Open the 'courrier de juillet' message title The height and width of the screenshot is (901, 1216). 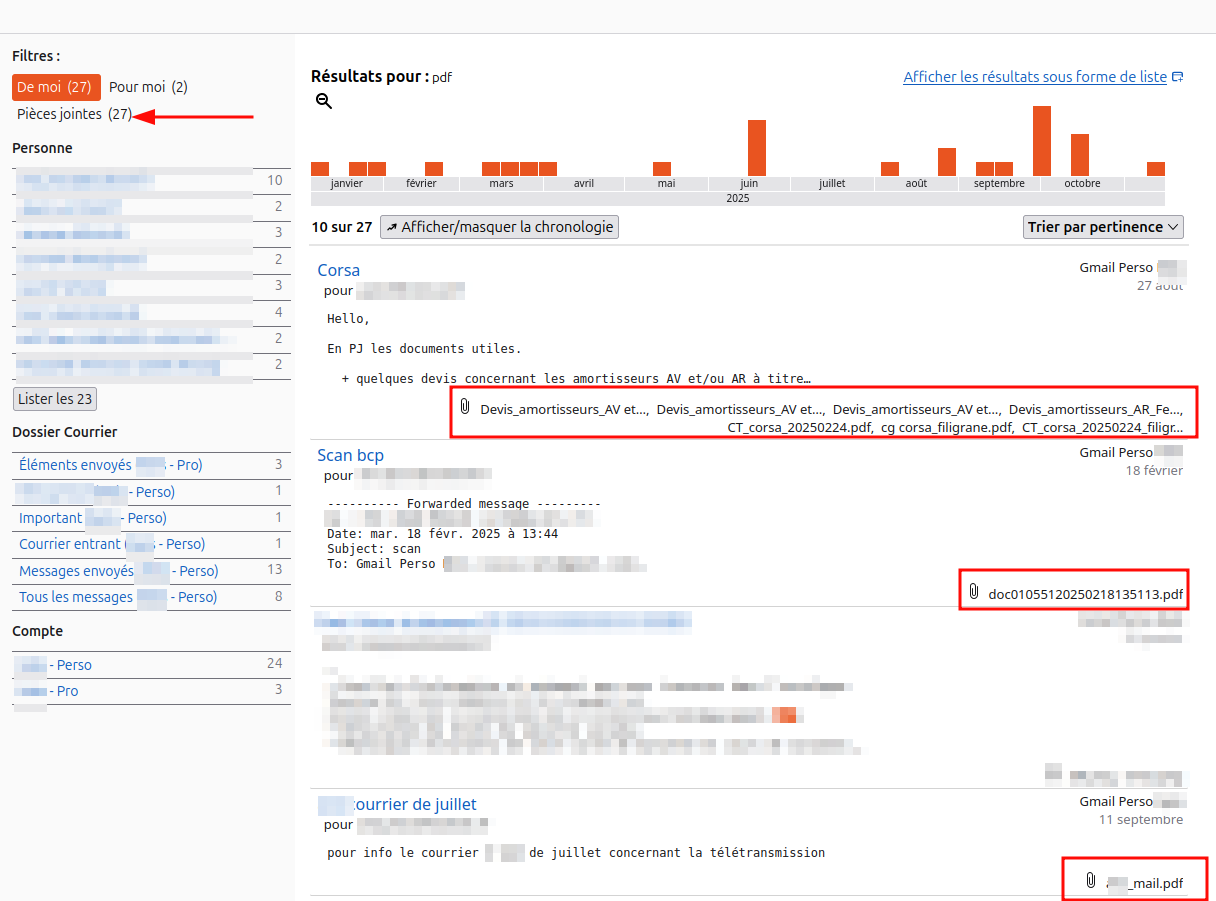[397, 804]
